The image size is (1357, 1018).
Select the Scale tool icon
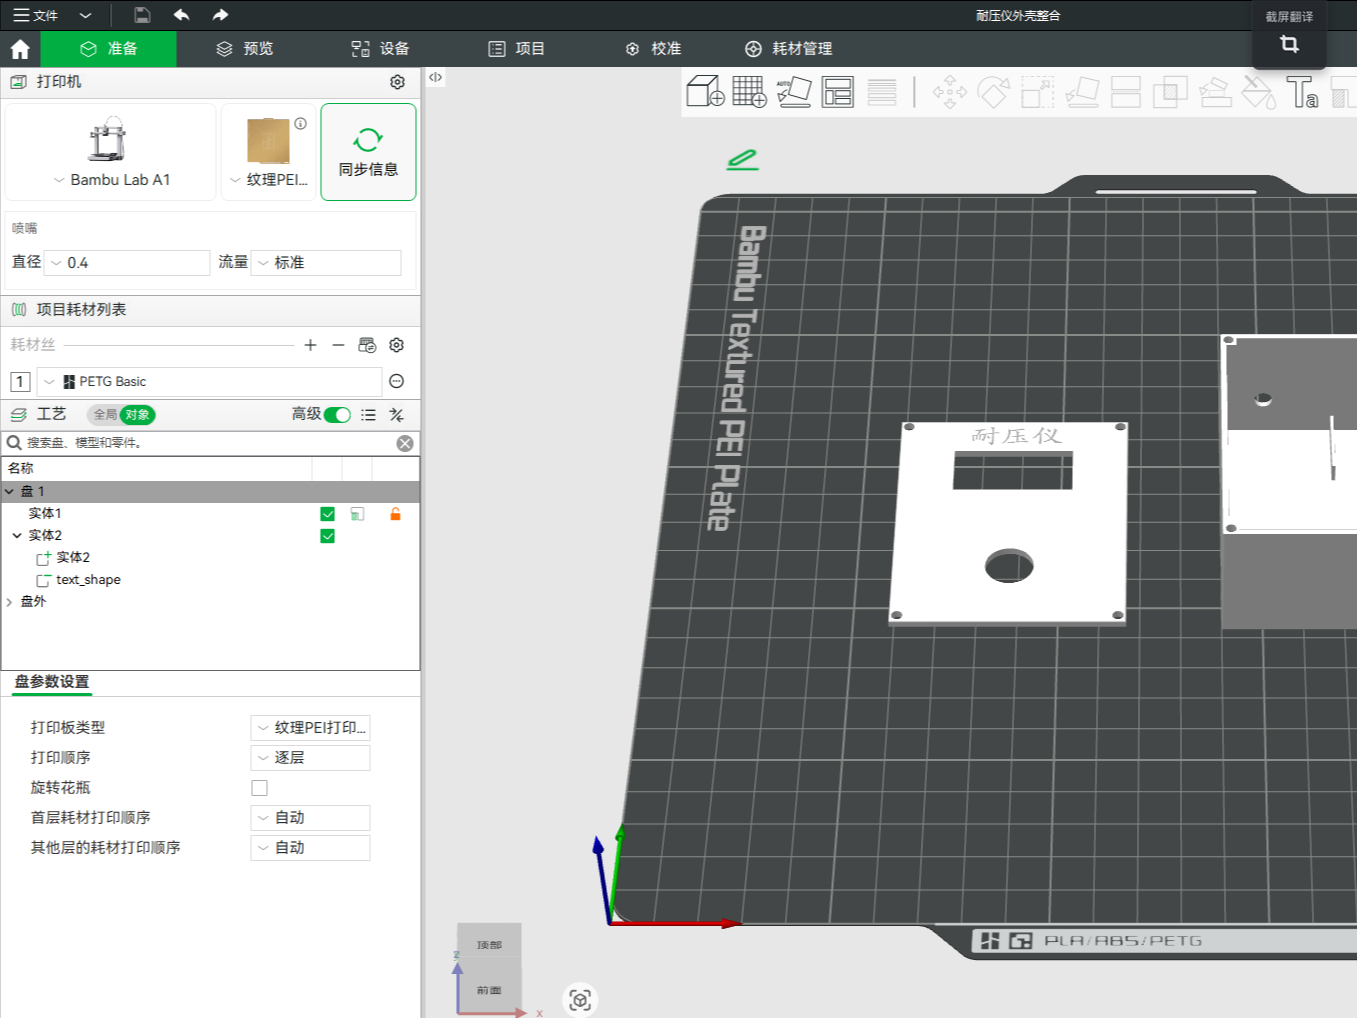[x=1037, y=92]
